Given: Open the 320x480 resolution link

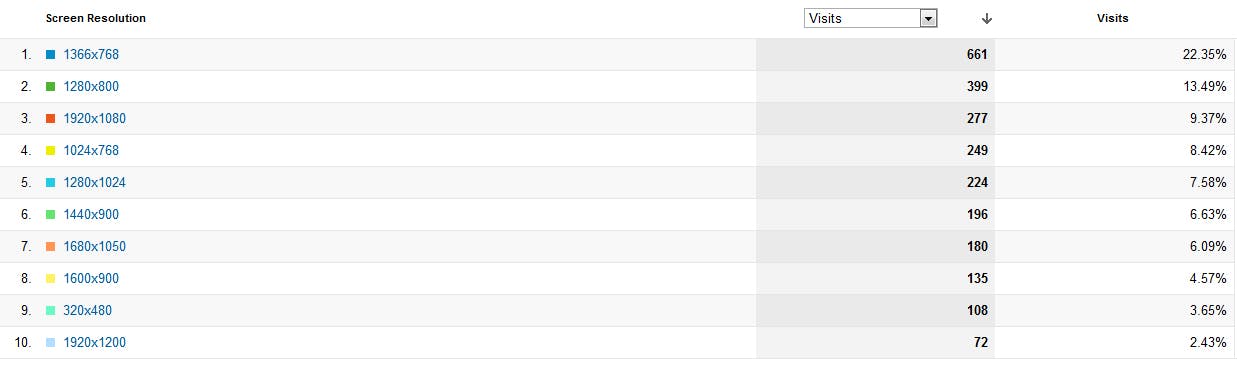Looking at the screenshot, I should point(88,311).
